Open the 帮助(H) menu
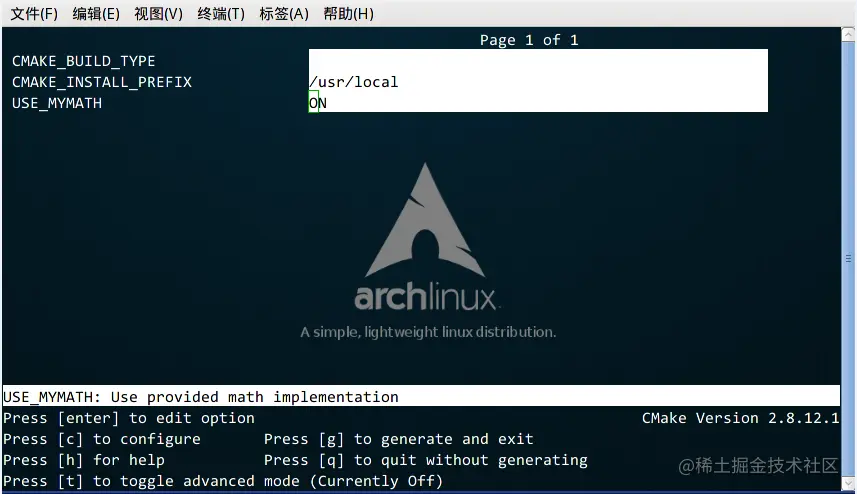The height and width of the screenshot is (494, 857). pos(349,14)
